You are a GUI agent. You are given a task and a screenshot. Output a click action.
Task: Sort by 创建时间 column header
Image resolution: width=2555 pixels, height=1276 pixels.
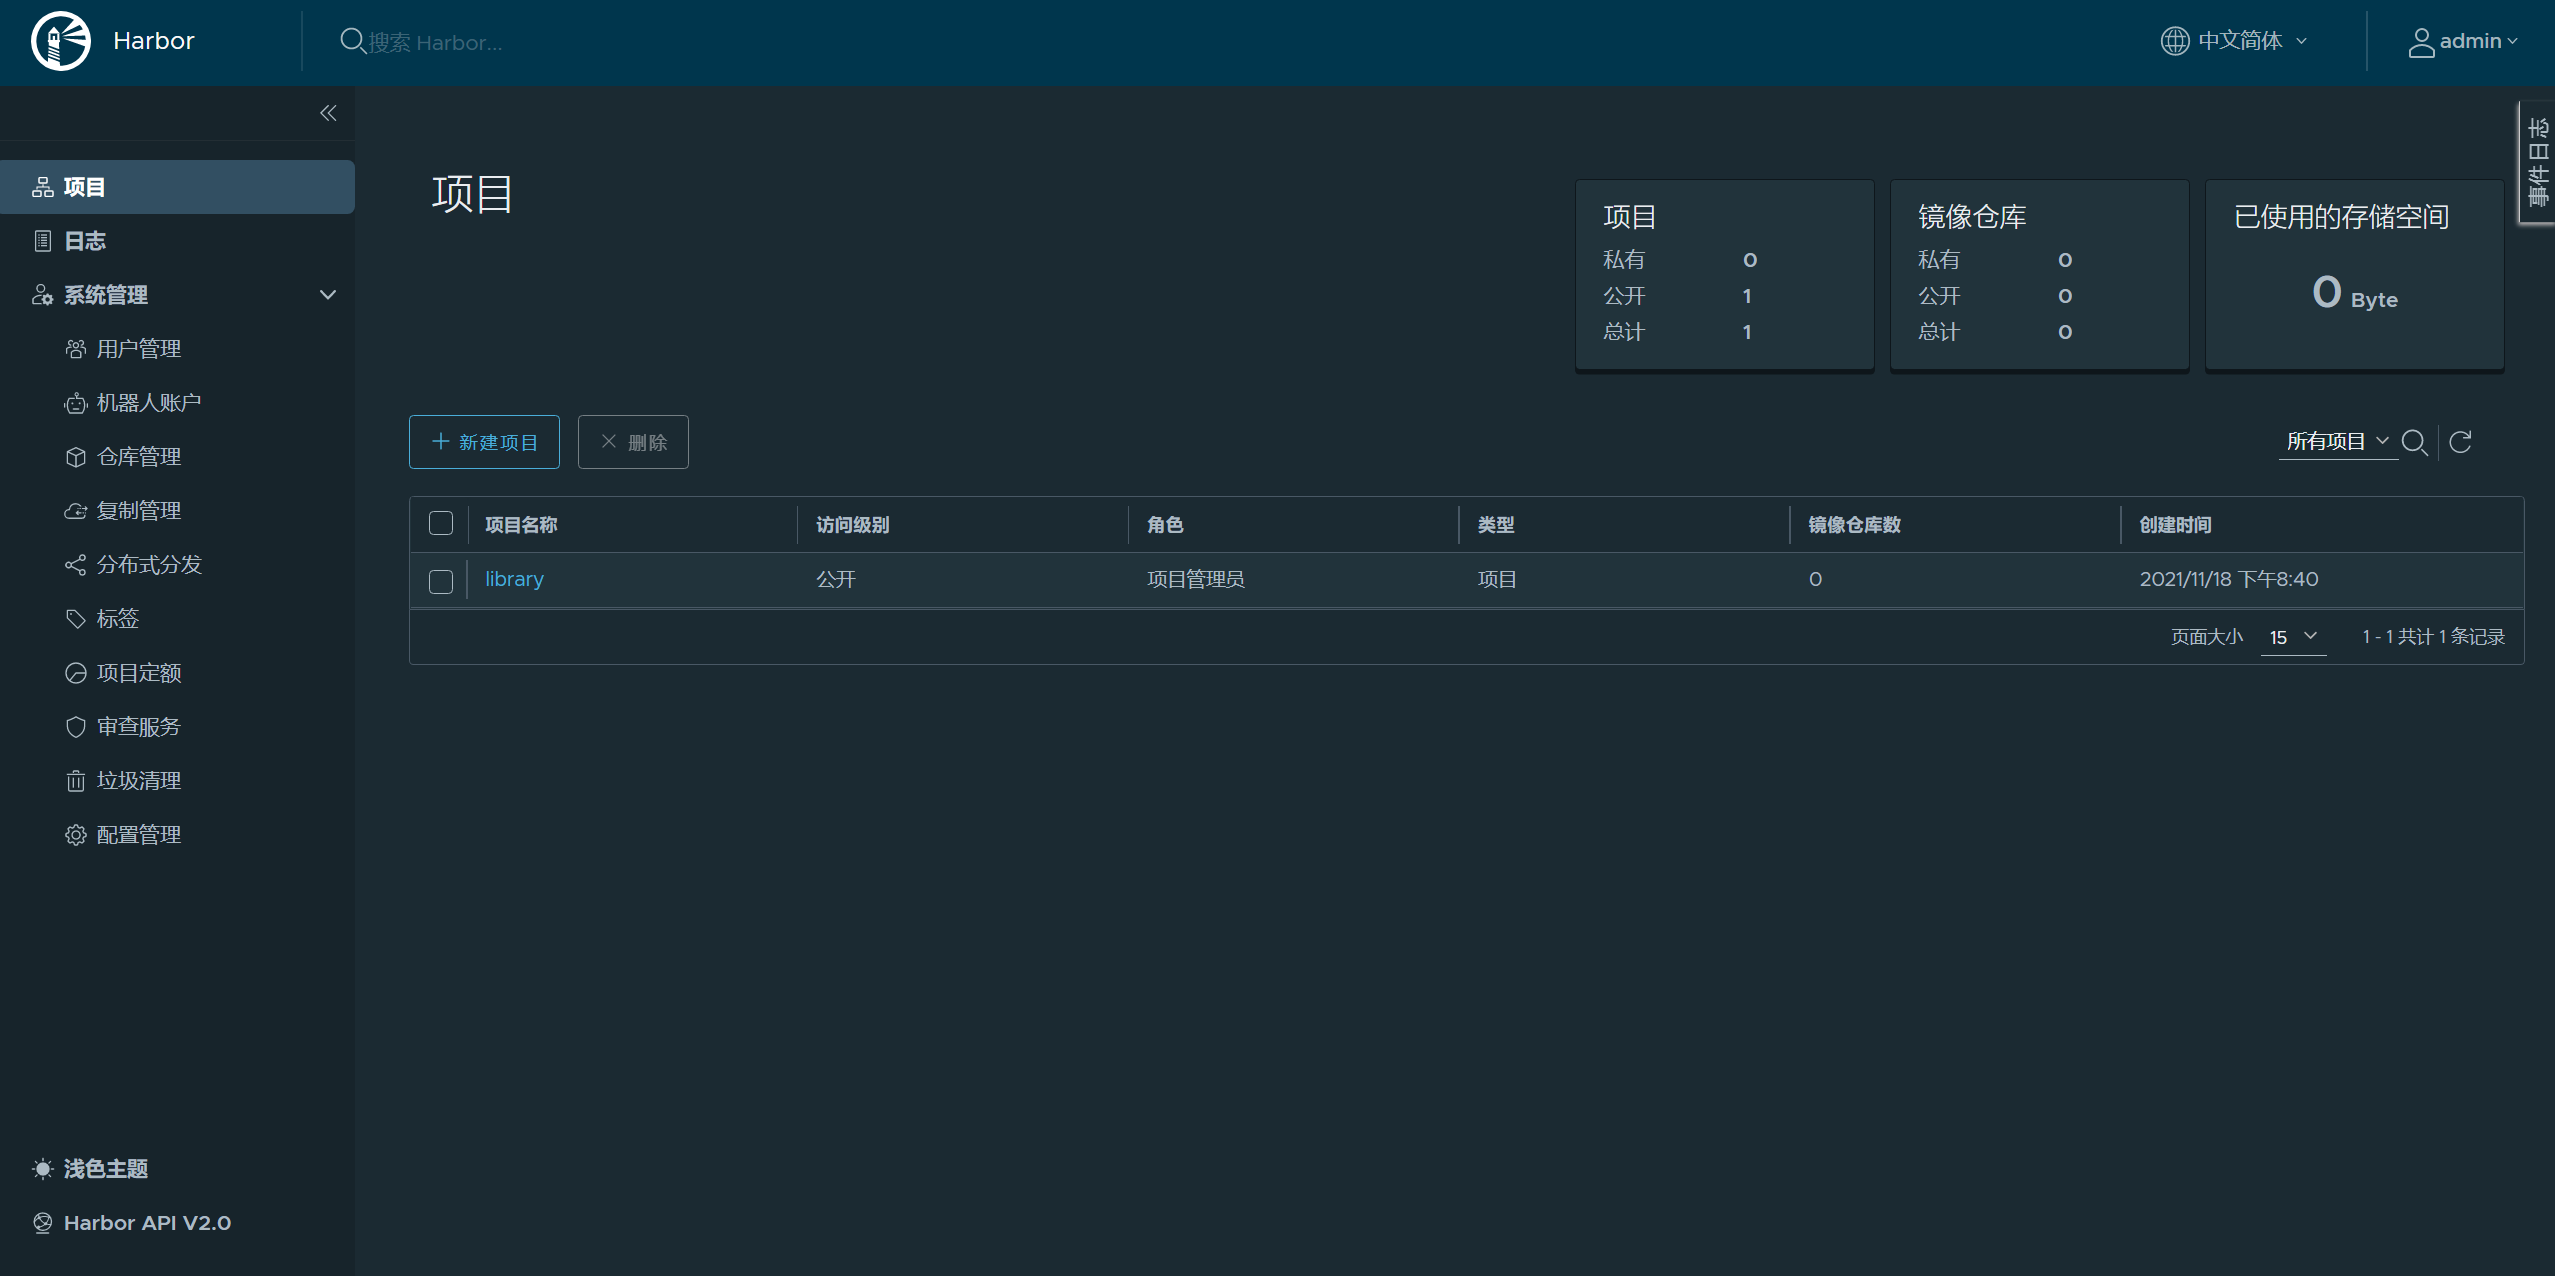coord(2175,525)
